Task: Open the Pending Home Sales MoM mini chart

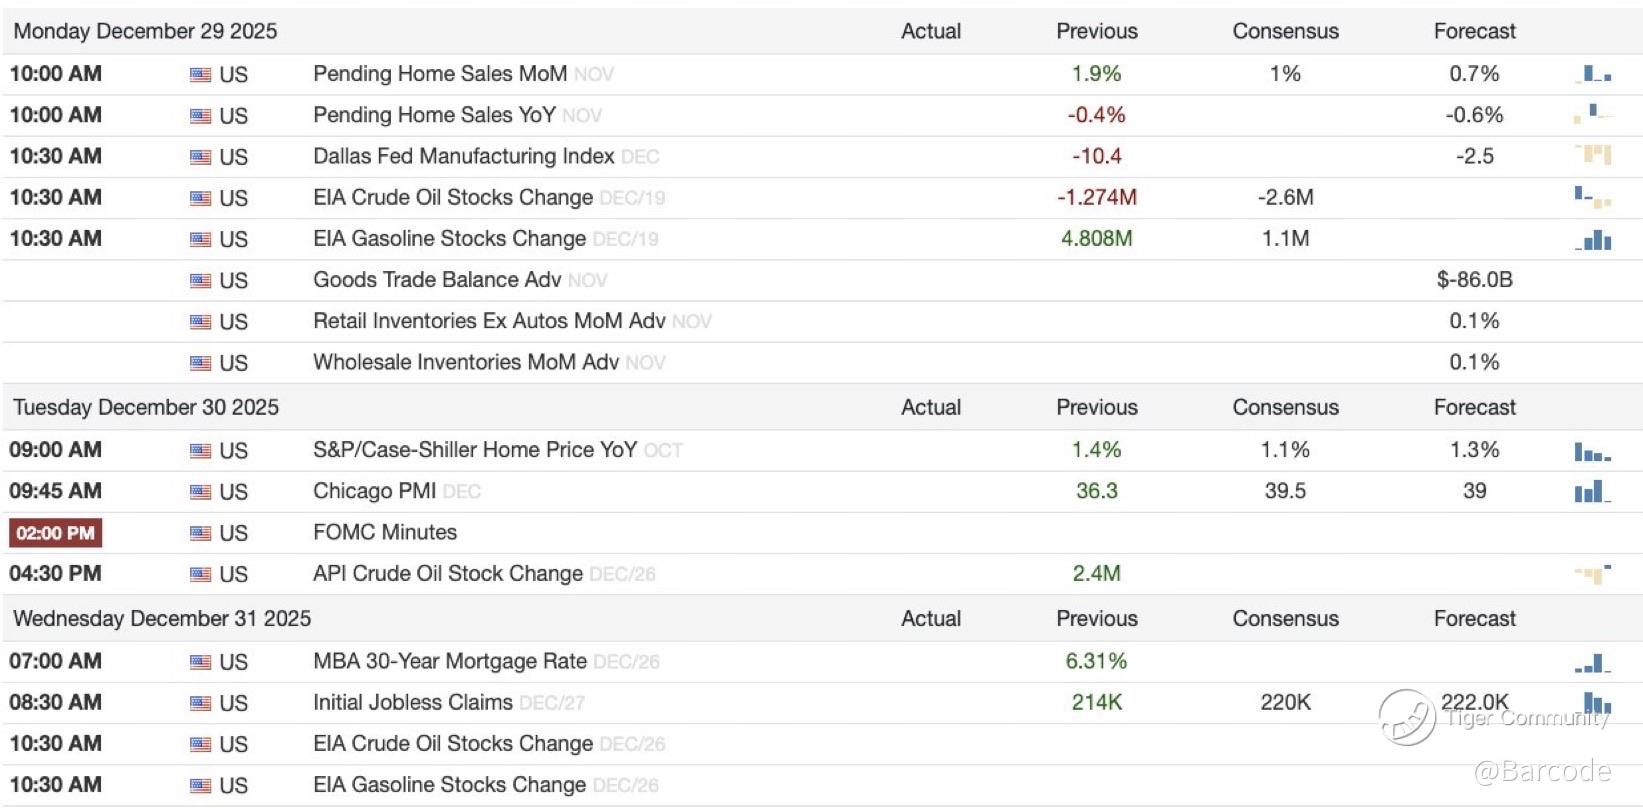Action: point(1592,74)
